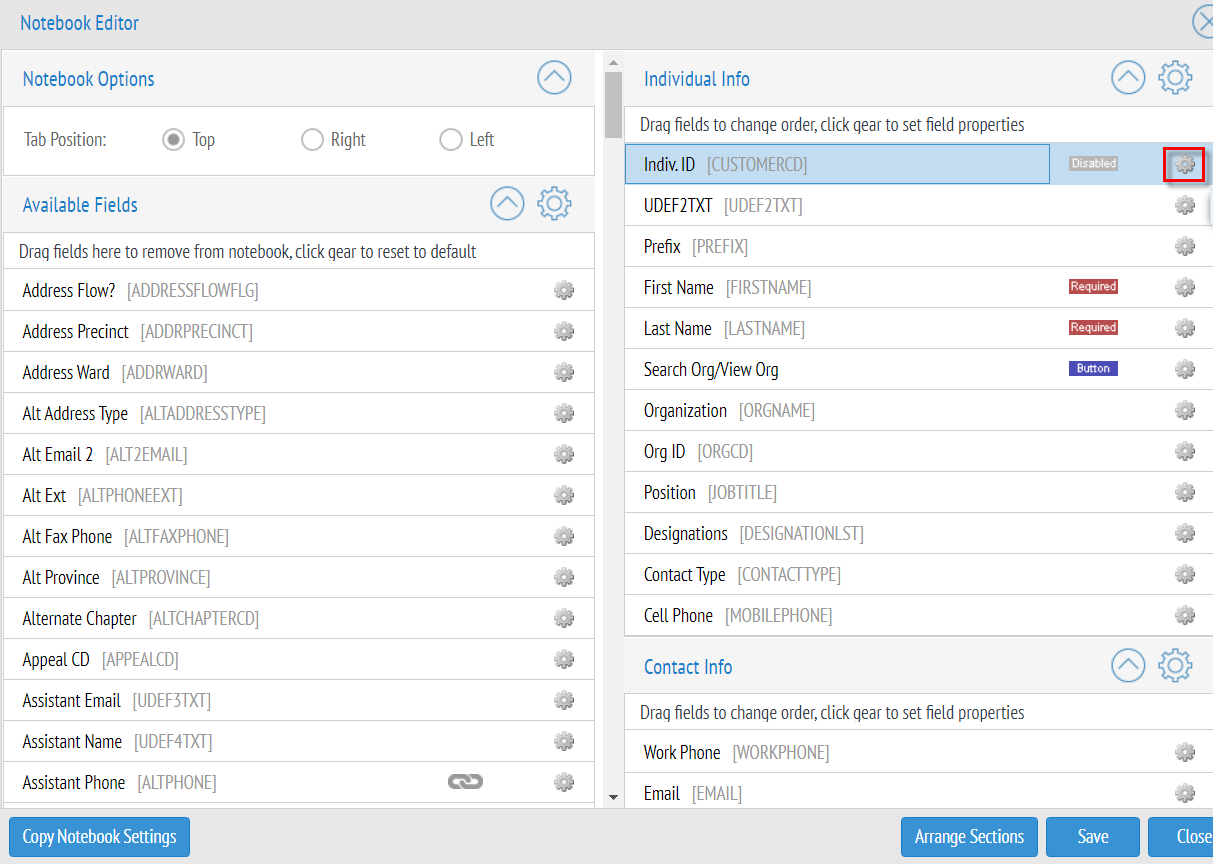The height and width of the screenshot is (864, 1213).
Task: Click gear icon for Indiv. ID field
Action: coord(1185,164)
